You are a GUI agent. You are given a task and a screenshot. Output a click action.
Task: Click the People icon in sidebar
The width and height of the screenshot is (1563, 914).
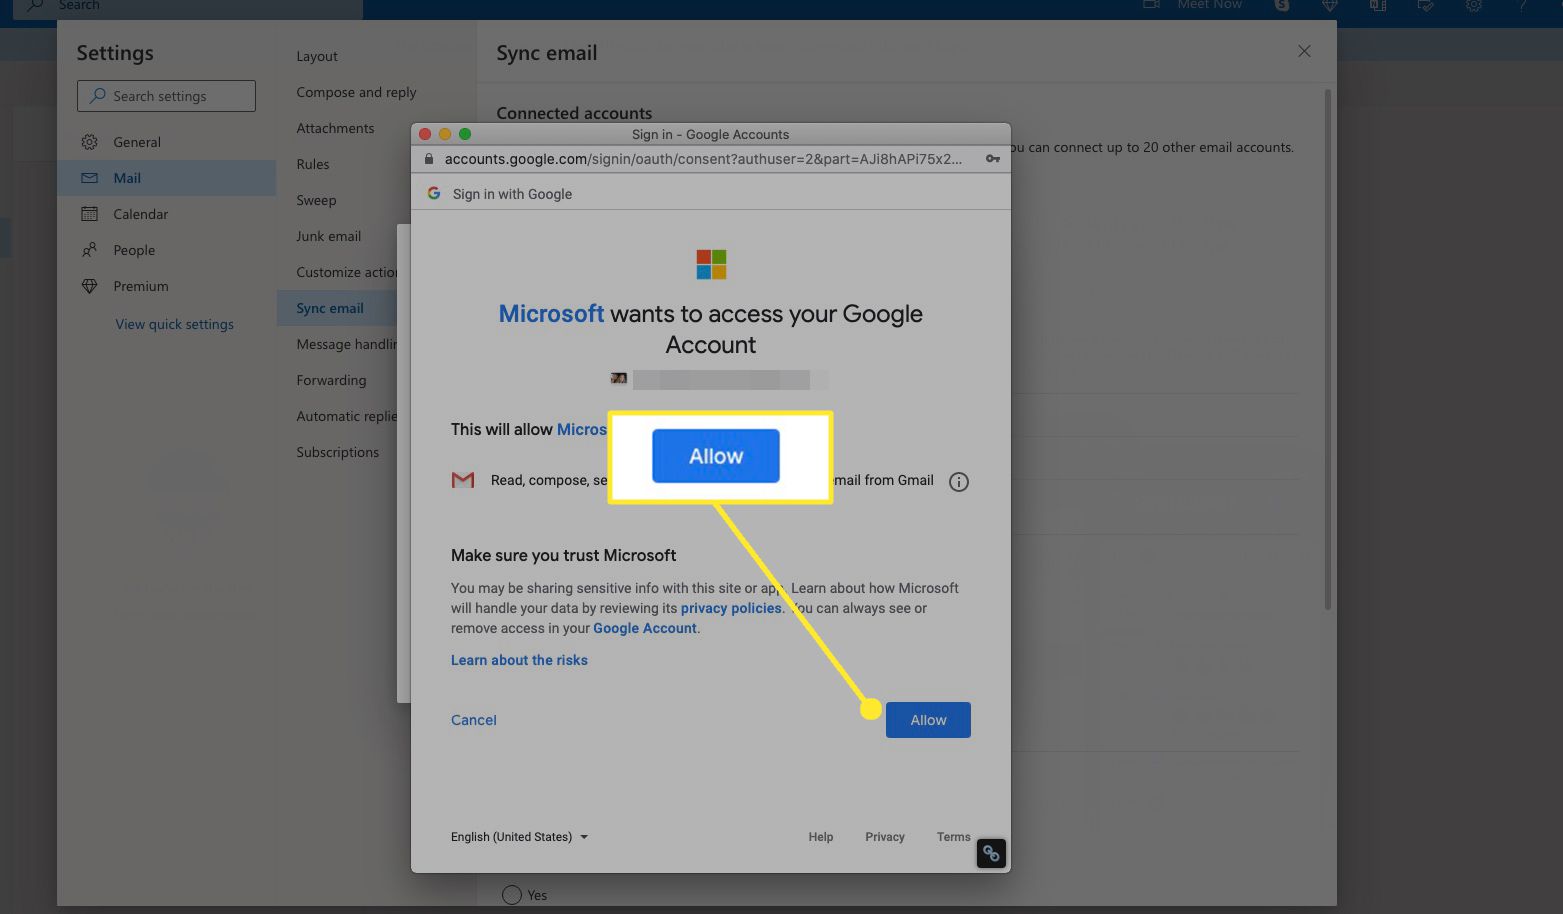[90, 250]
